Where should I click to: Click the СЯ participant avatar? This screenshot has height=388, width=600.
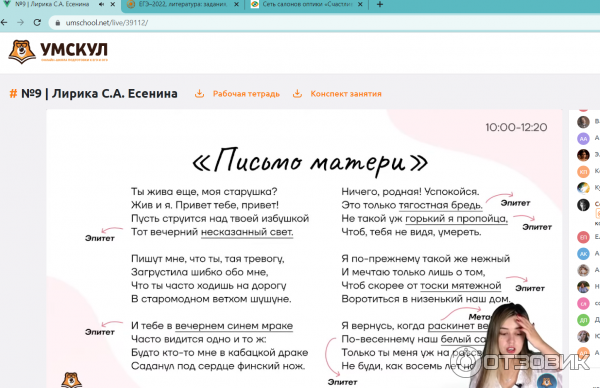(x=583, y=303)
